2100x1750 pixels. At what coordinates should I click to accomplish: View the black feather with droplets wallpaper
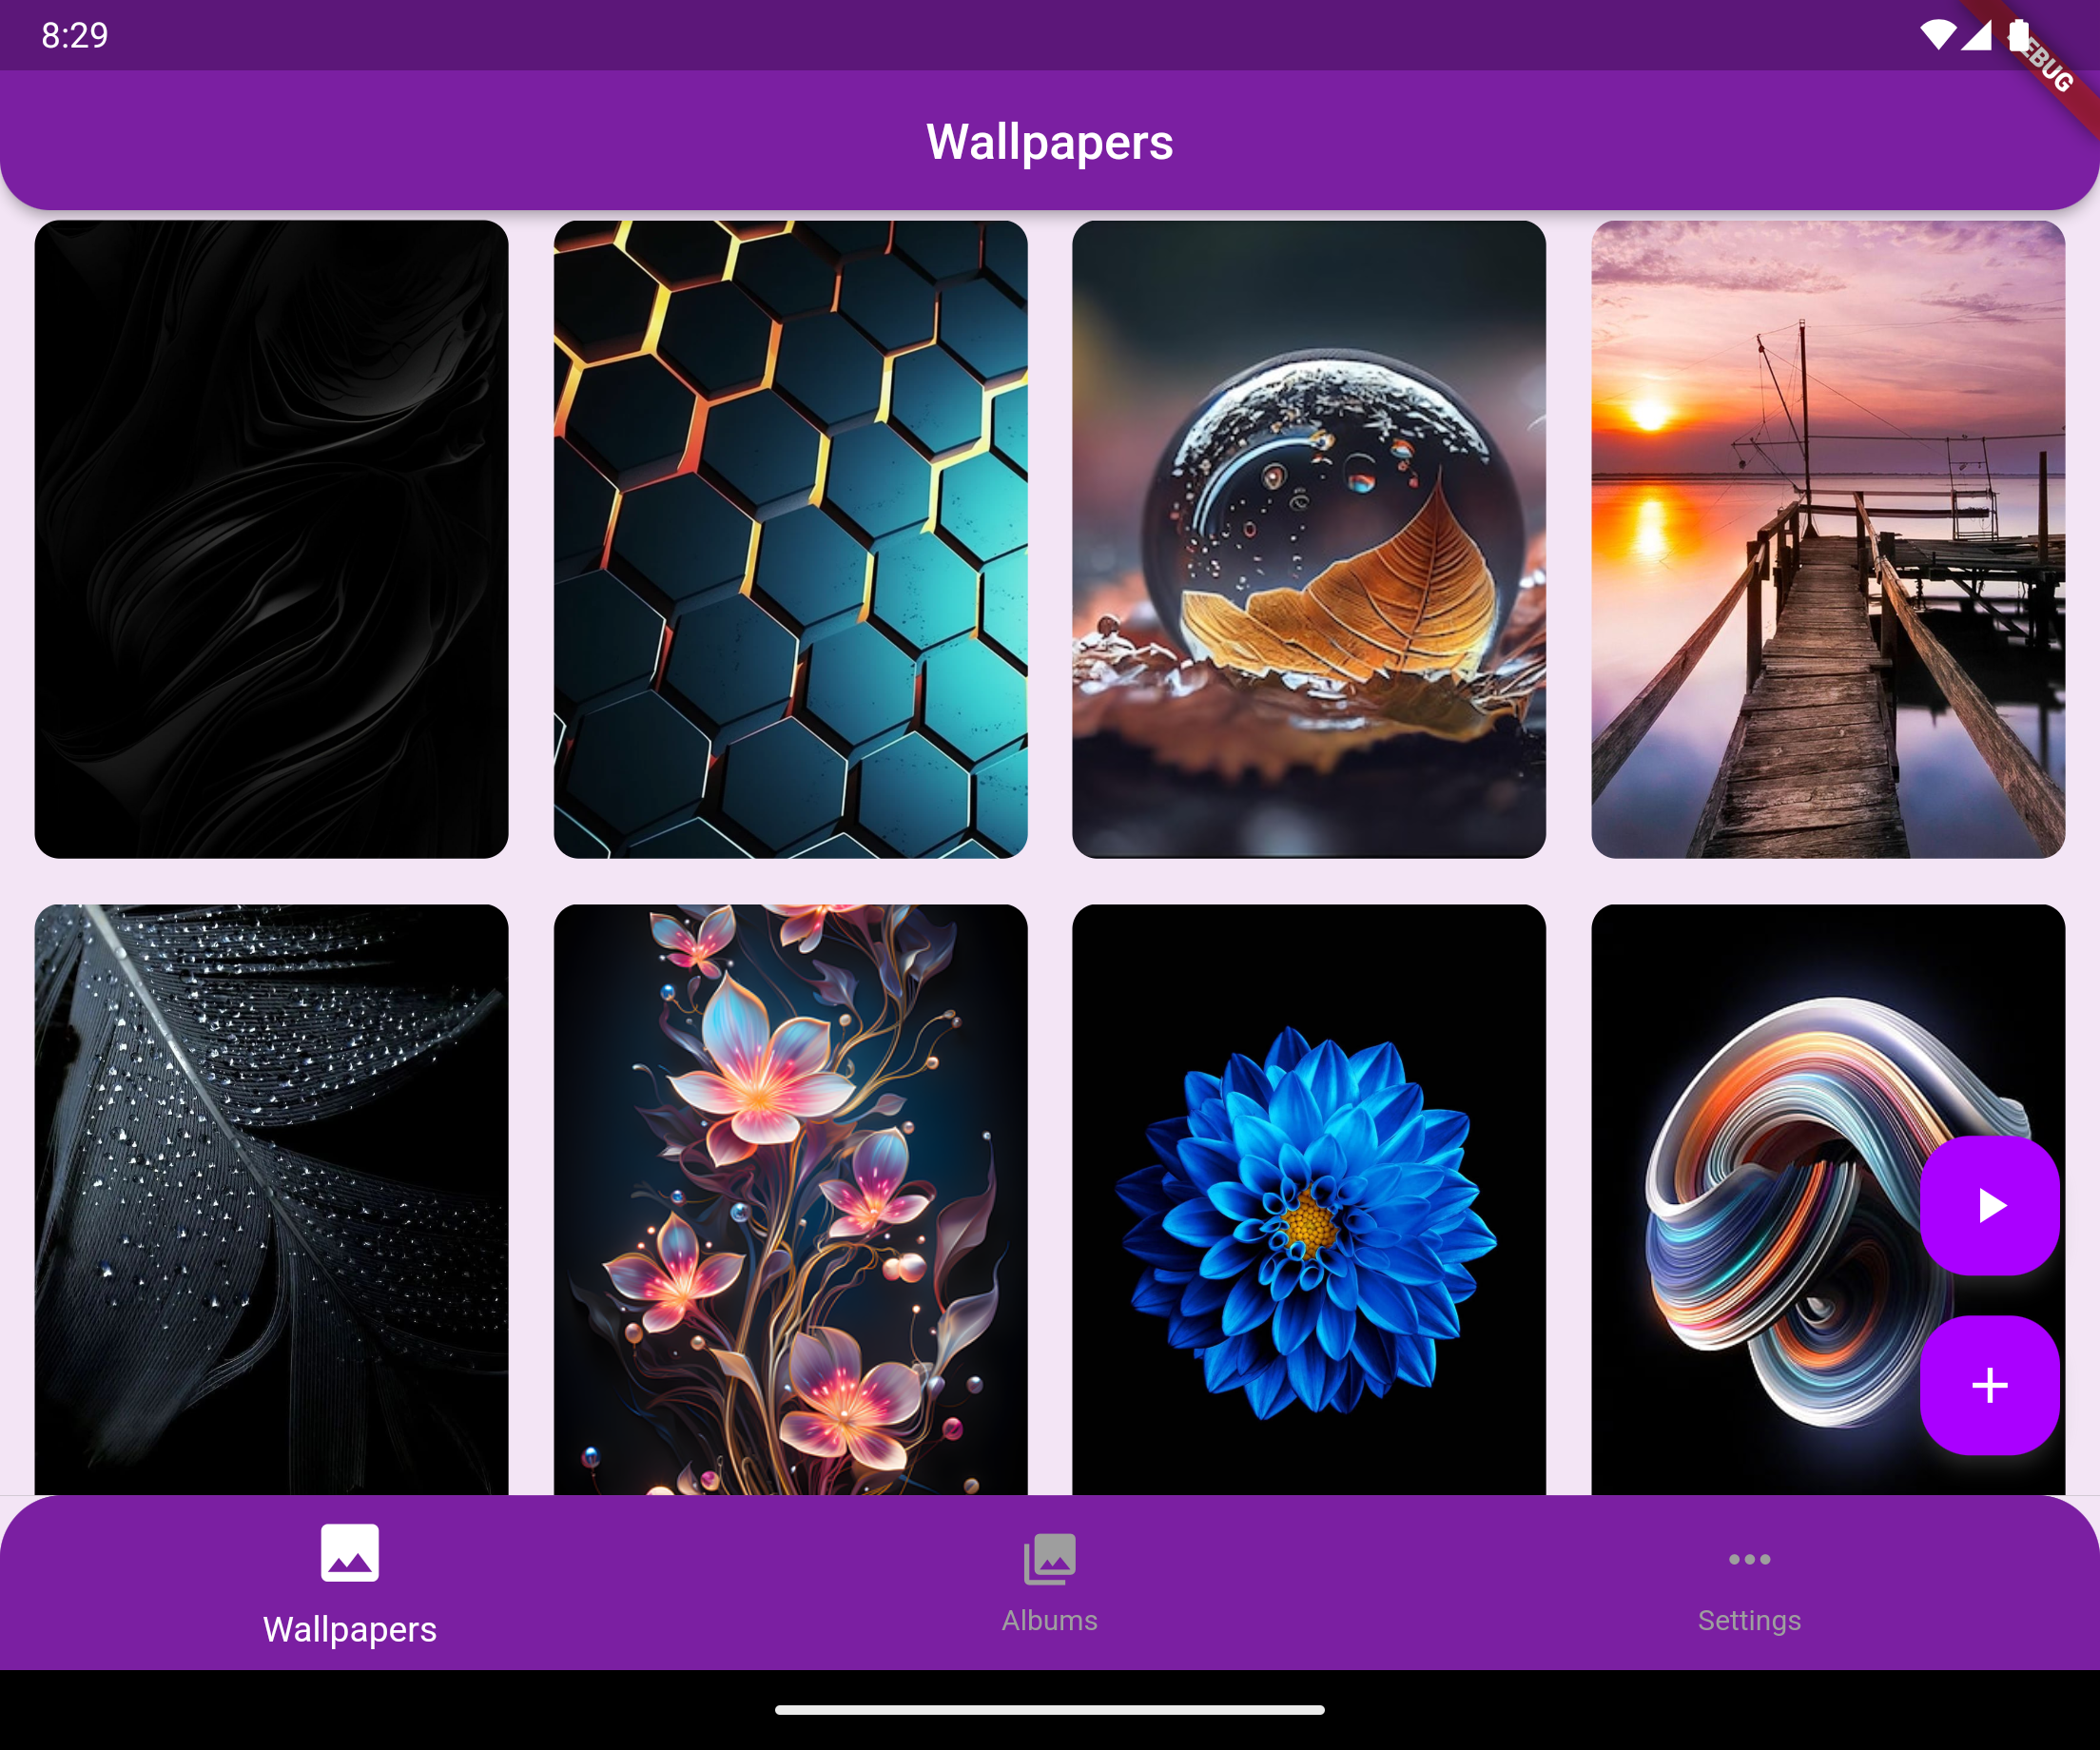[x=271, y=1200]
